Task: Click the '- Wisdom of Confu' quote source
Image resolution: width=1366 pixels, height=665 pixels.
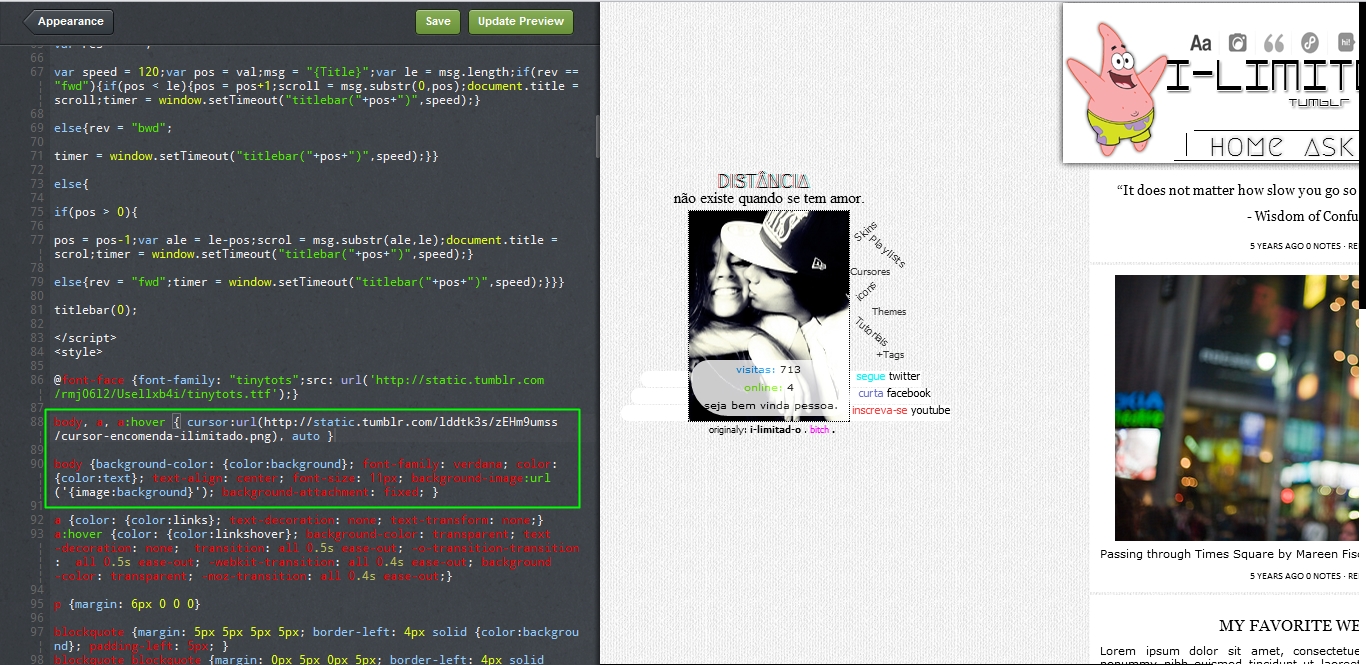Action: point(1302,216)
